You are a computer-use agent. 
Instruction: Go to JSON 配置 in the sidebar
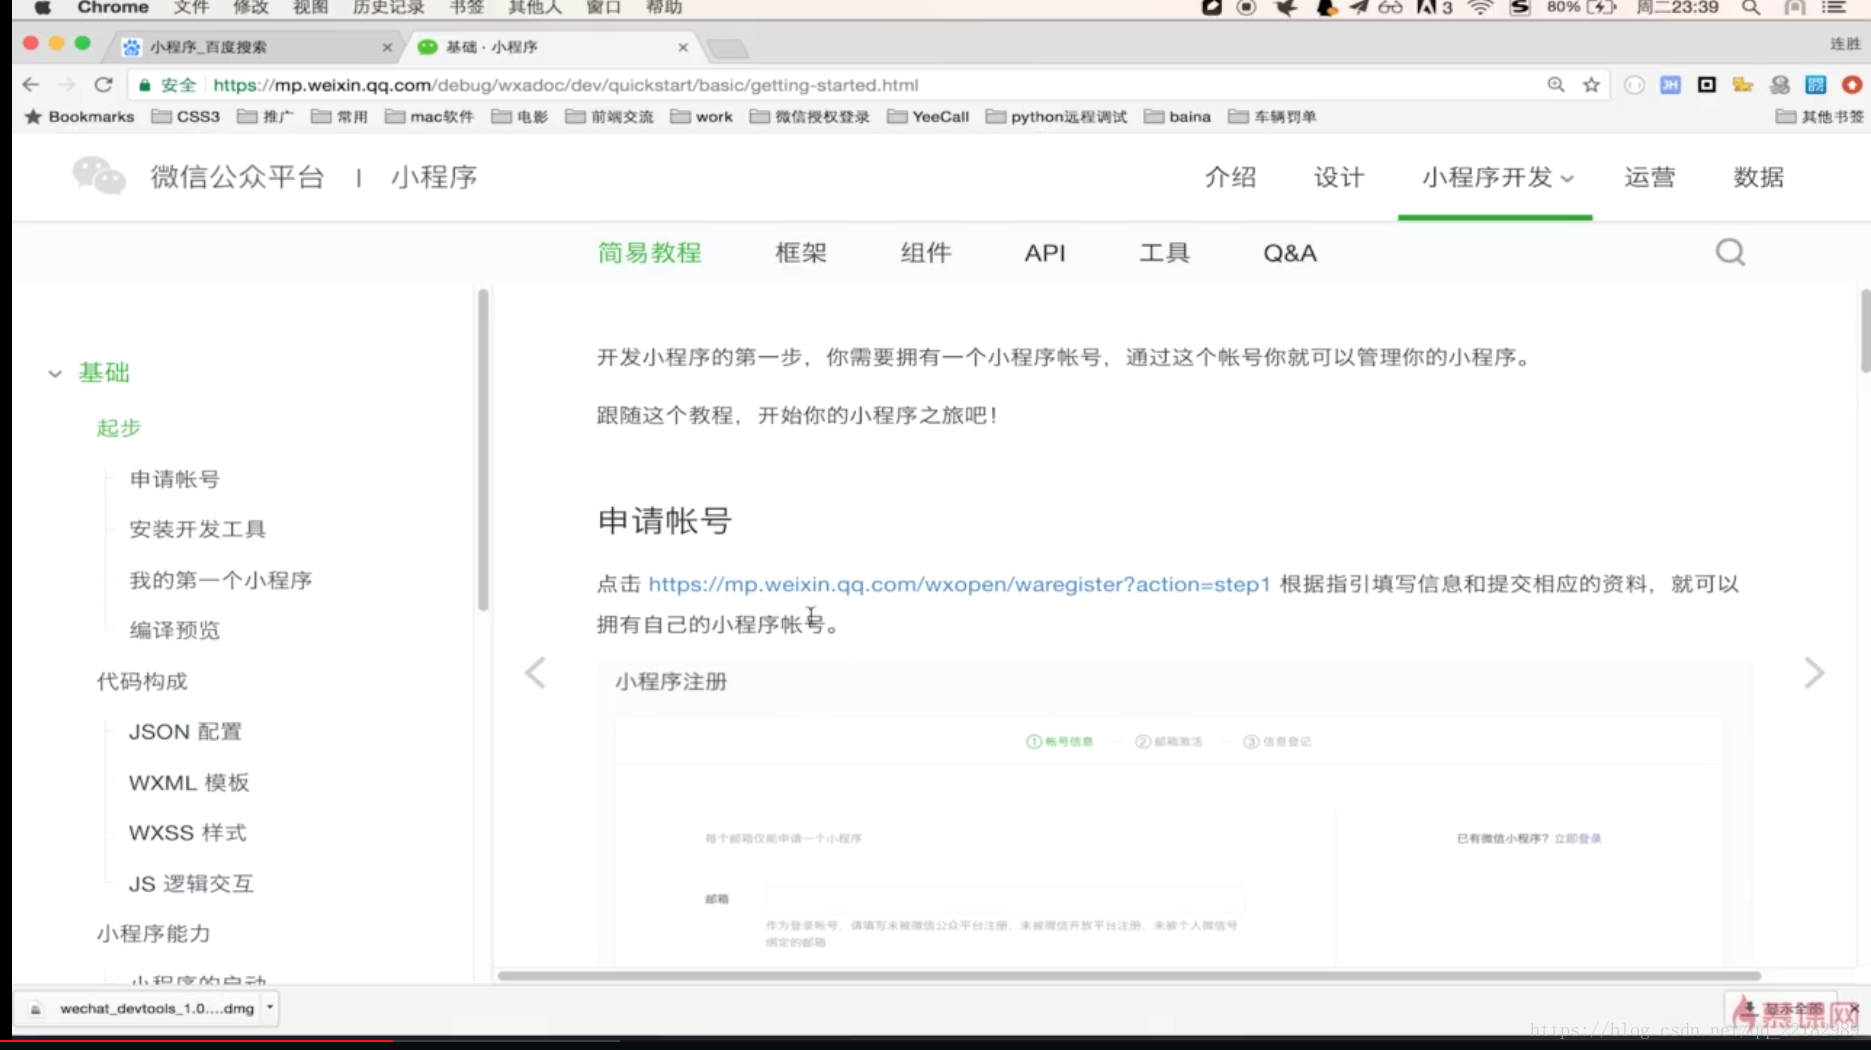186,732
